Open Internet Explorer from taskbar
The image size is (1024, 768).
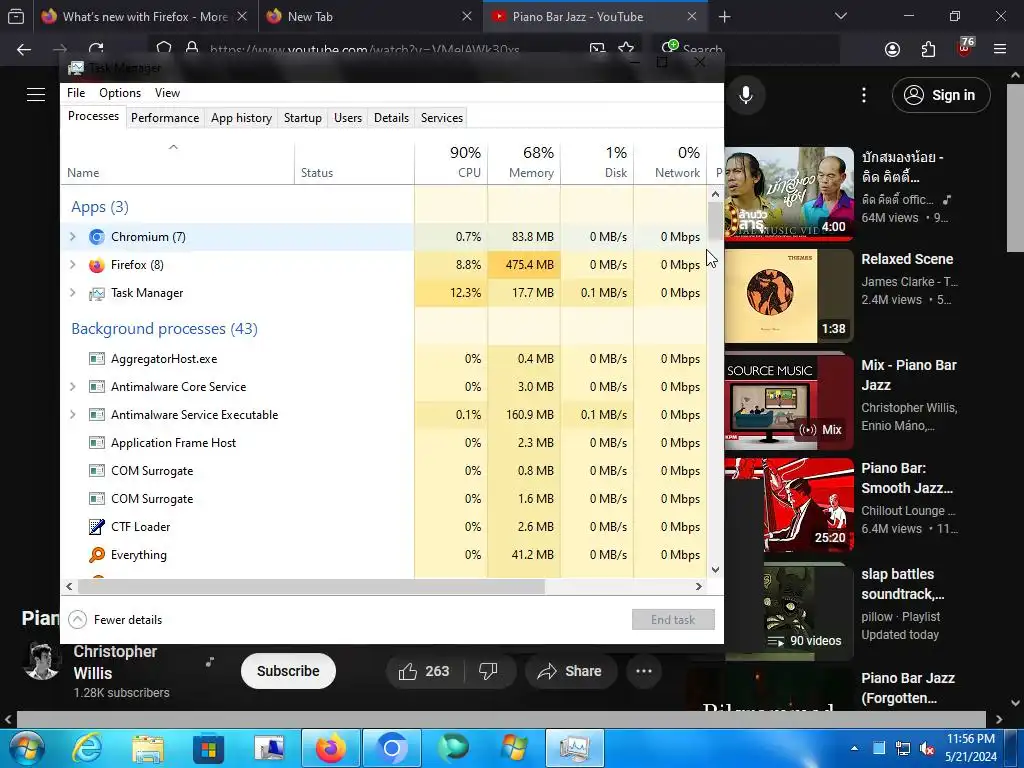click(87, 748)
